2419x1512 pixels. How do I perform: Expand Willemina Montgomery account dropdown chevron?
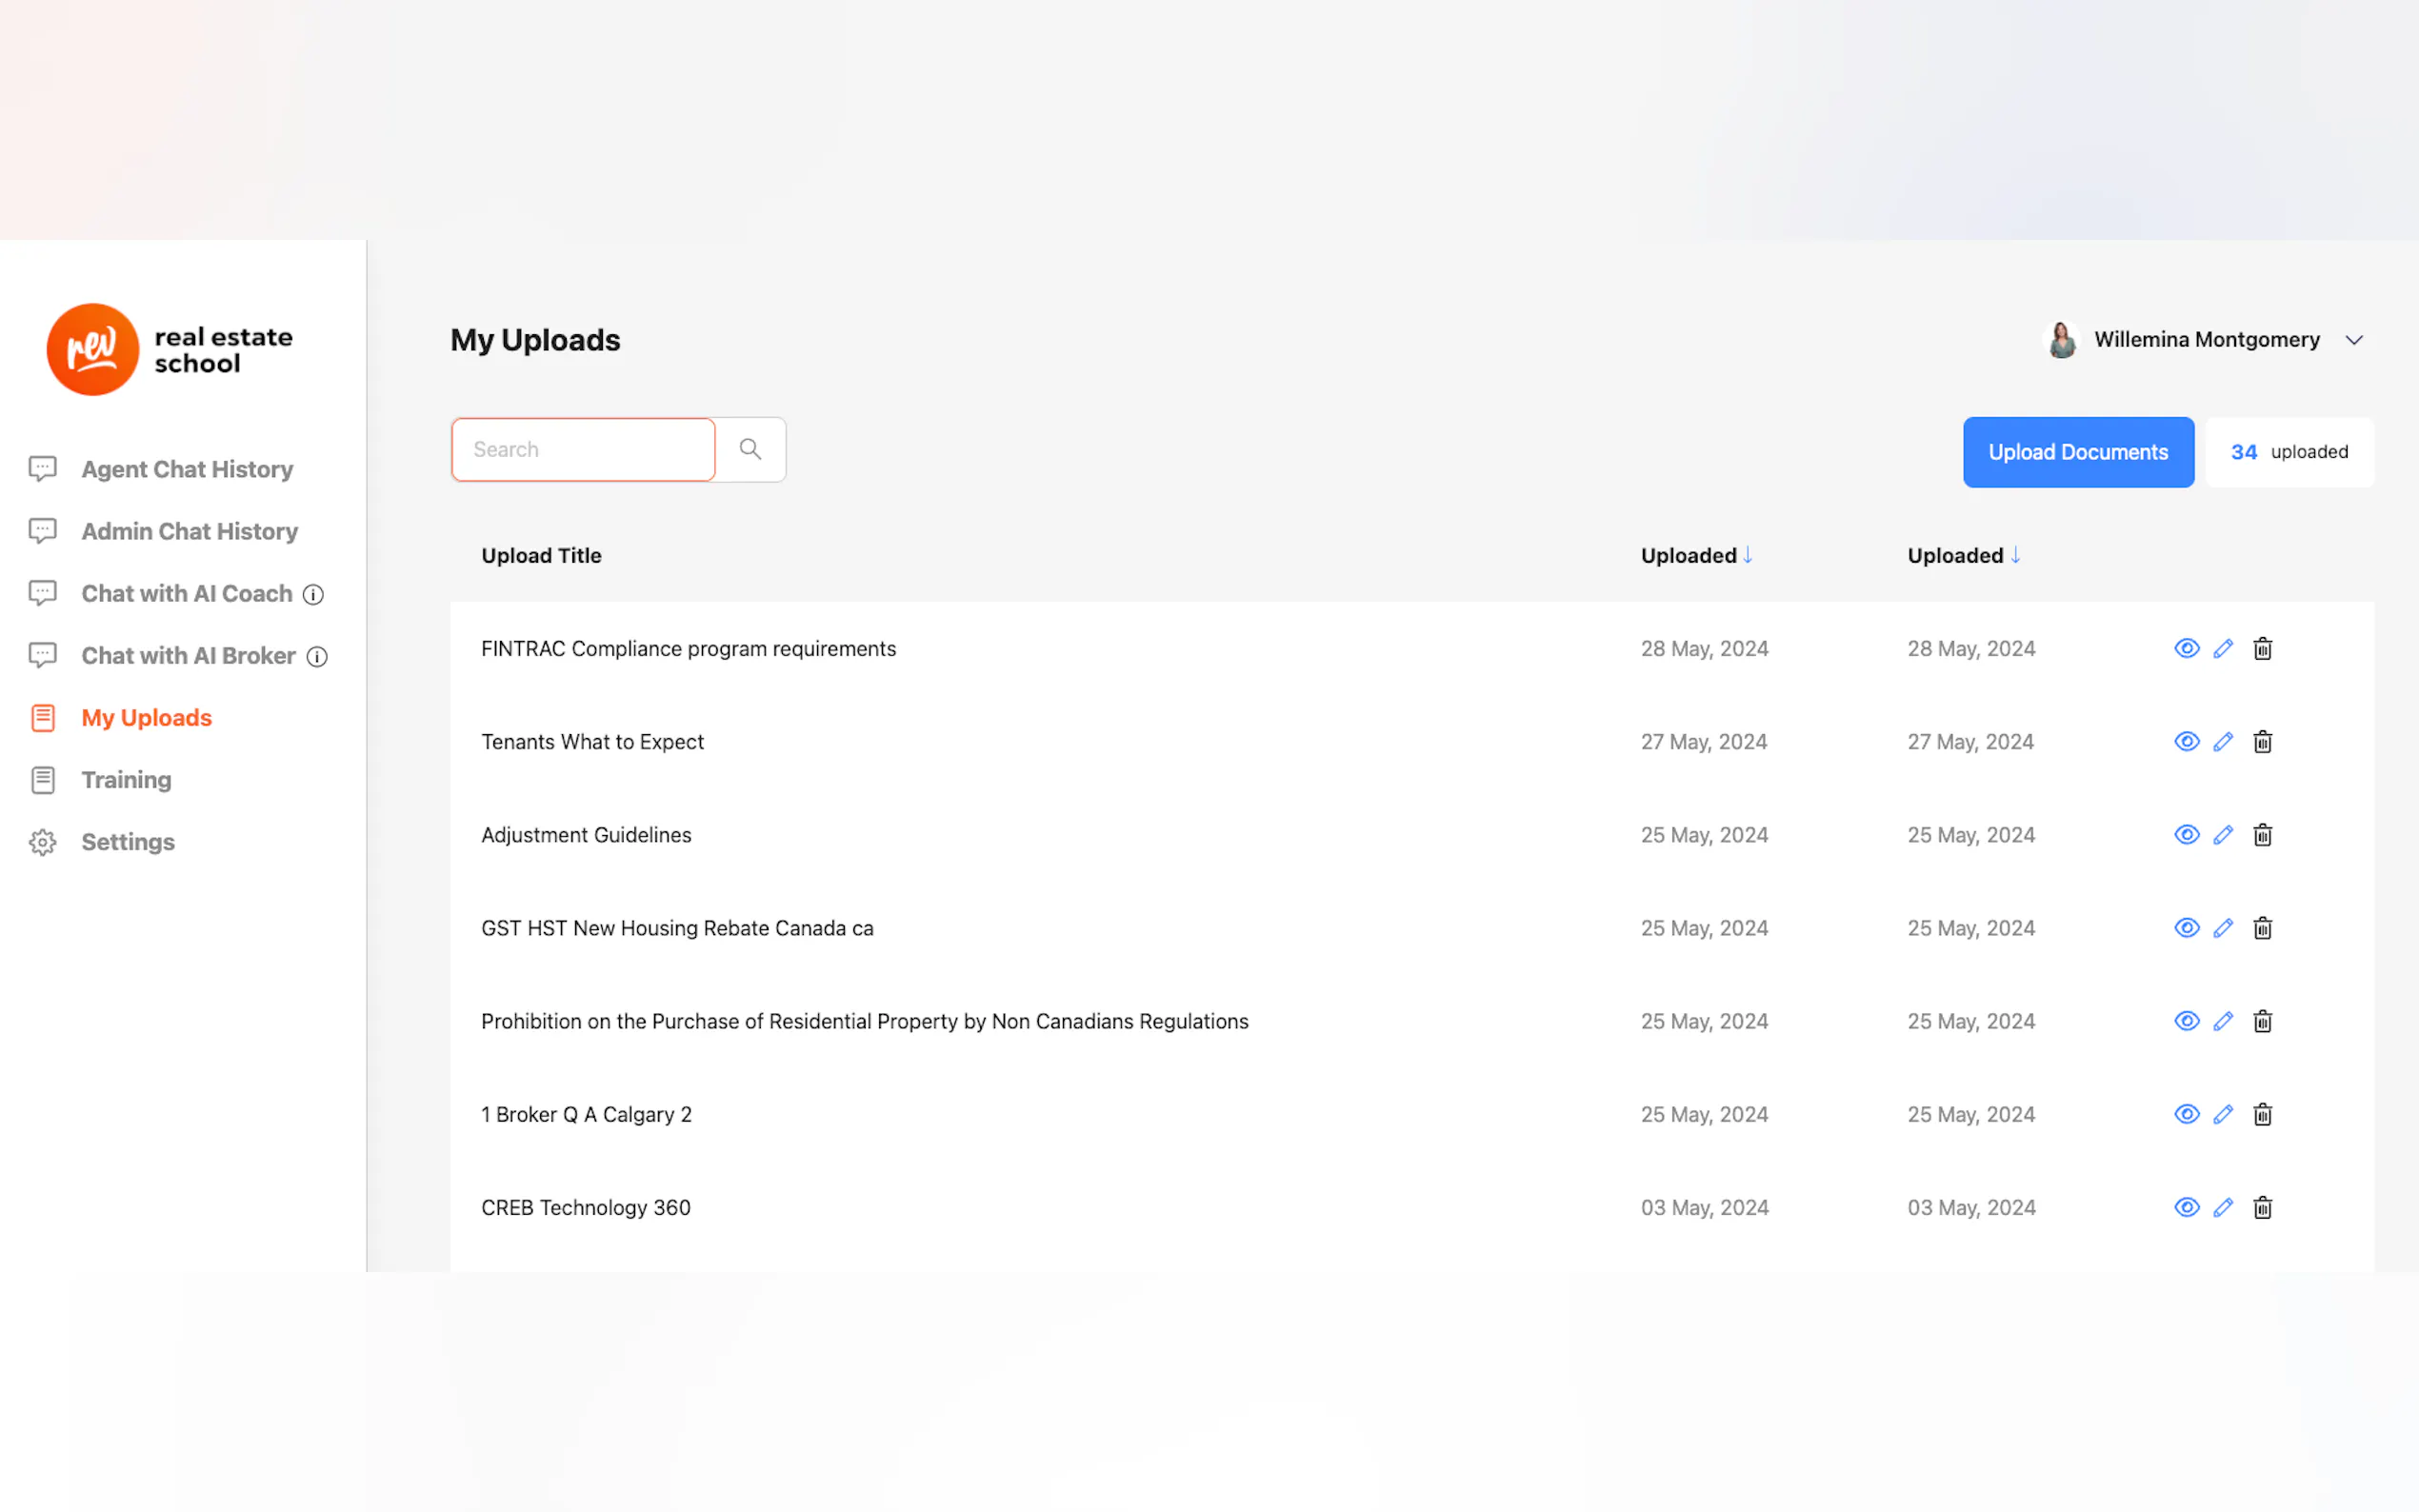coord(2353,341)
